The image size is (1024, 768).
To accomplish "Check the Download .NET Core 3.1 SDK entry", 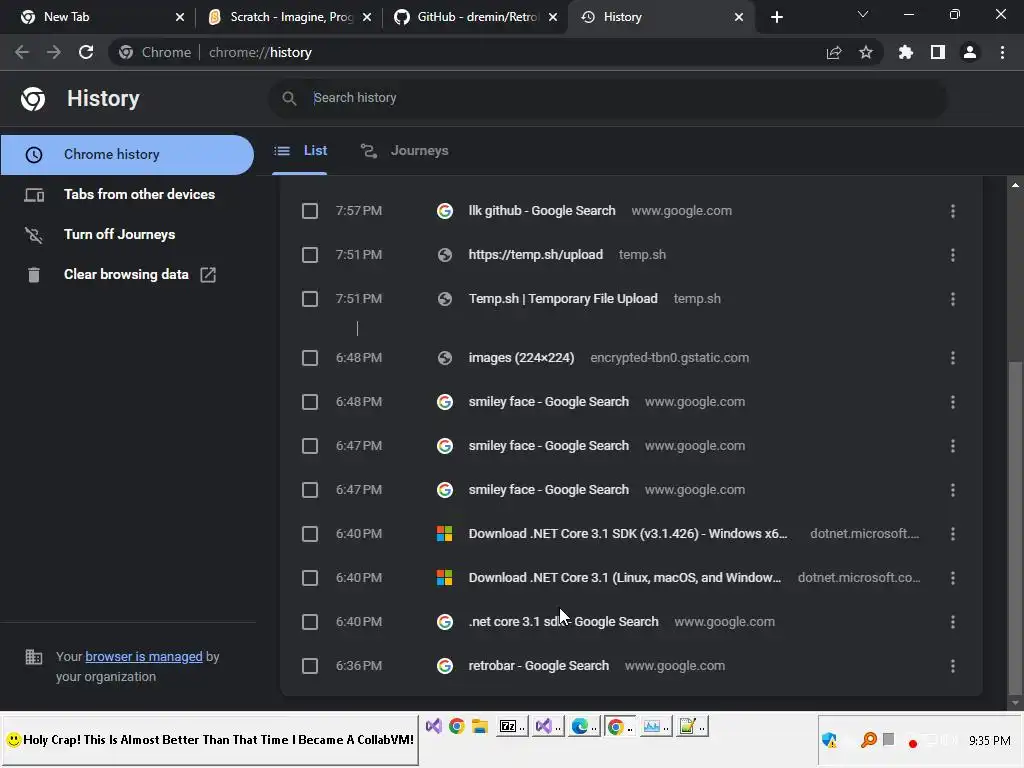I will [x=310, y=534].
